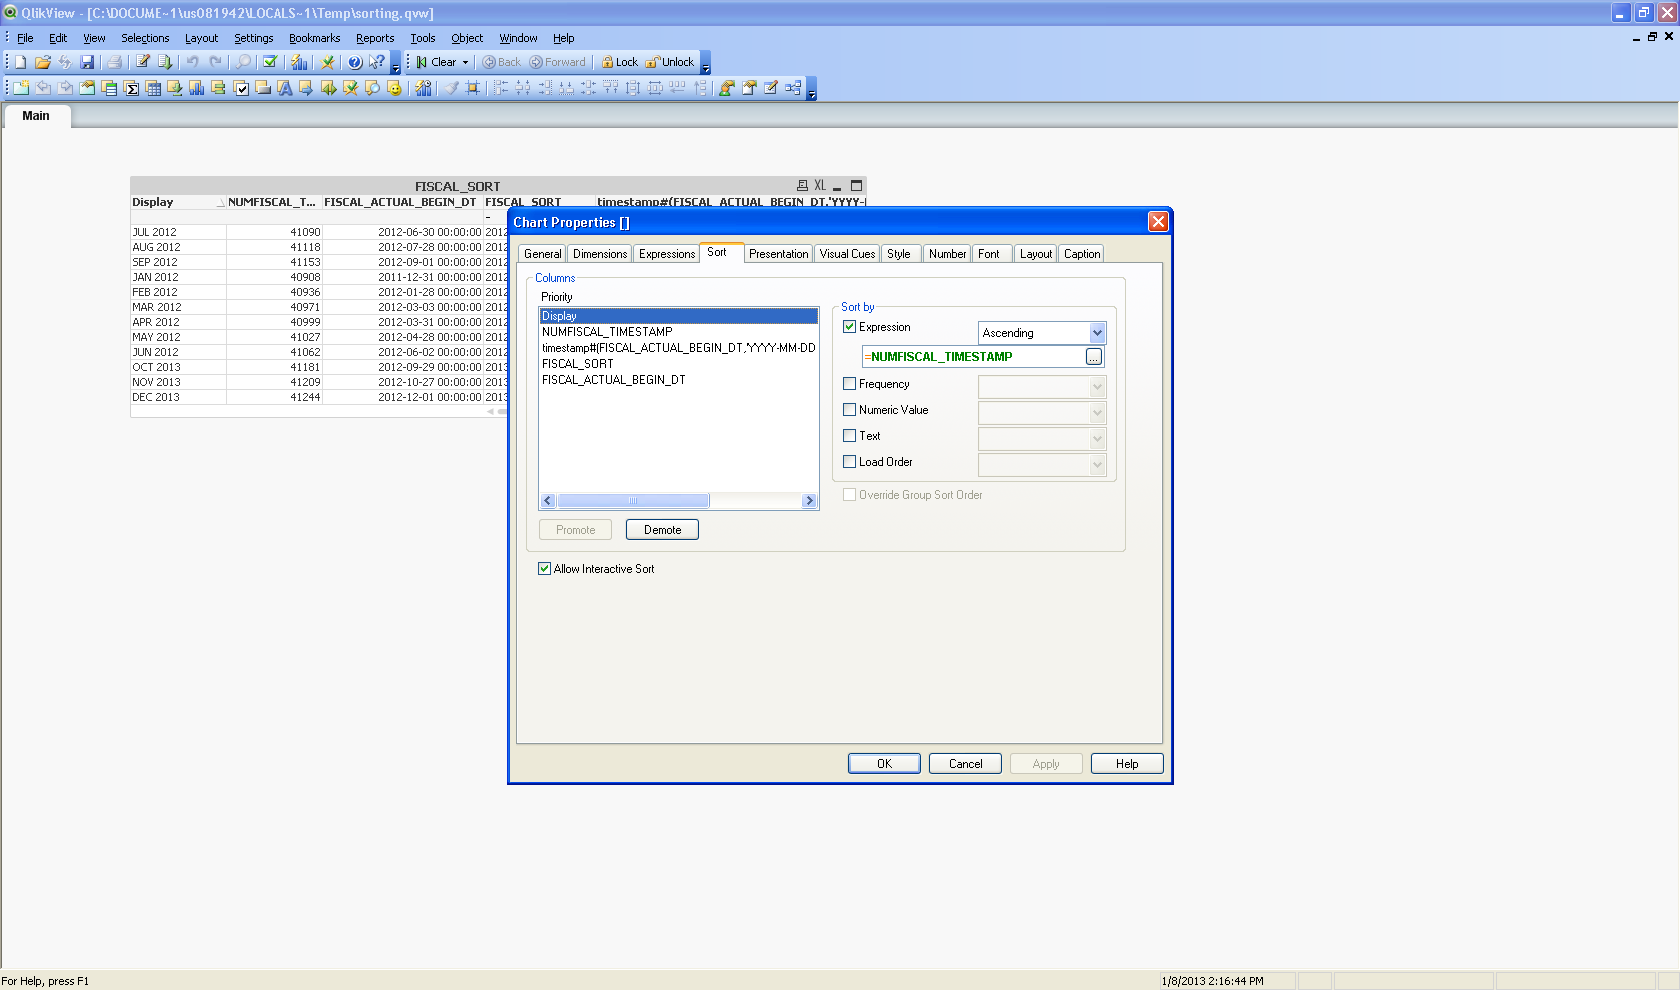The height and width of the screenshot is (990, 1680).
Task: Click the Reload script icon
Action: coord(165,62)
